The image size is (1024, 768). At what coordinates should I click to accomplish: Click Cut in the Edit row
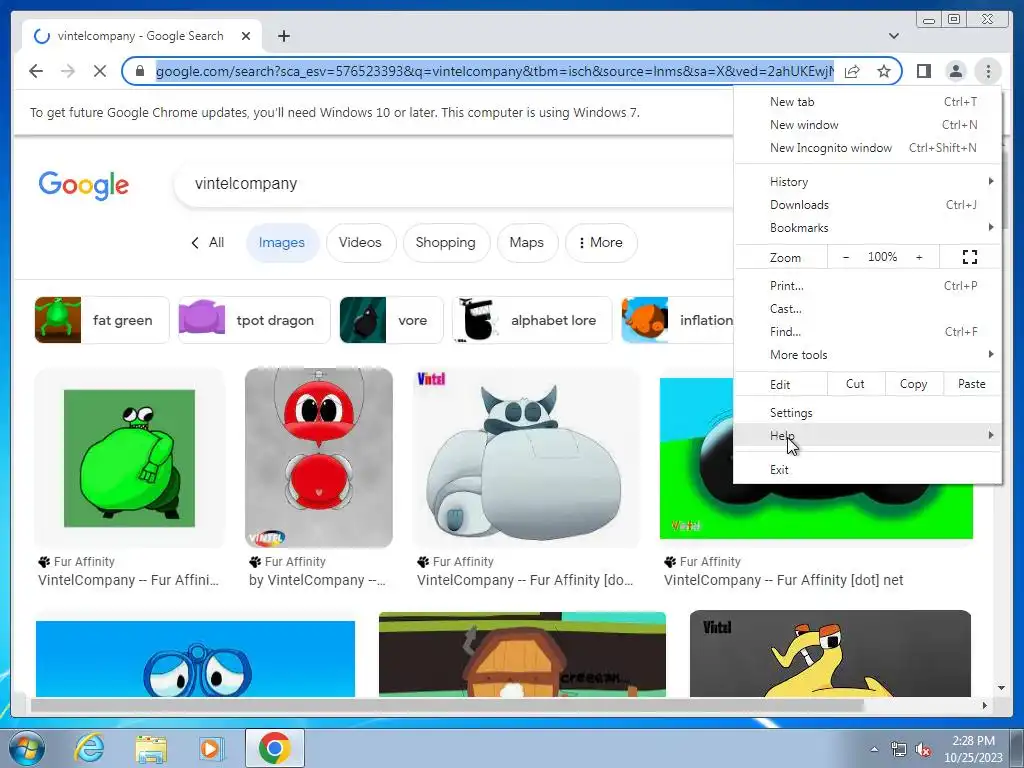(856, 384)
